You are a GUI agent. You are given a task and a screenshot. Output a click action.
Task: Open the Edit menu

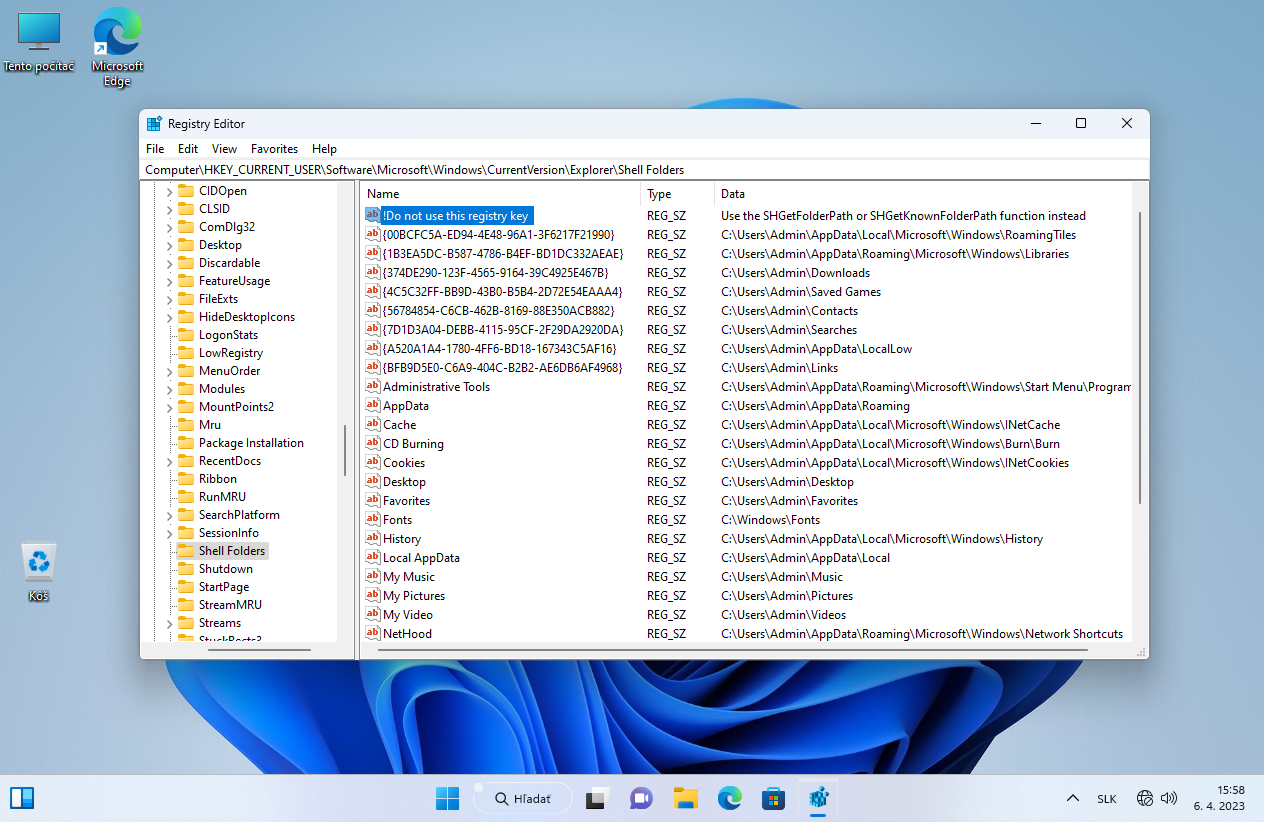click(188, 148)
